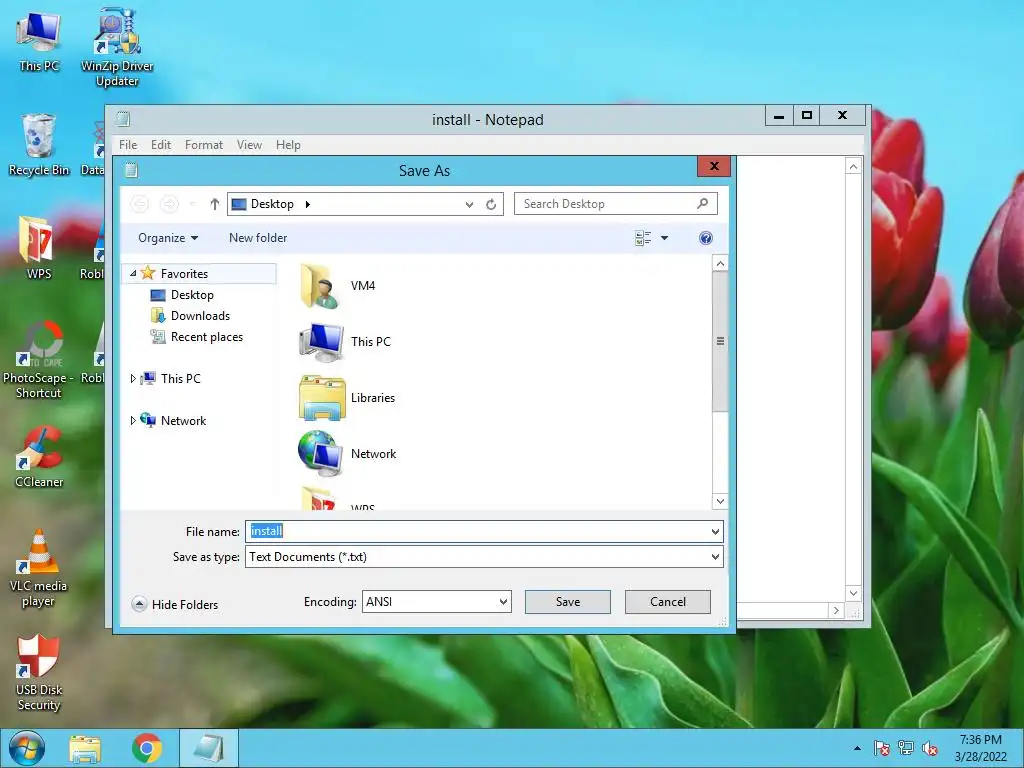The height and width of the screenshot is (768, 1024).
Task: Open Notepad Help menu
Action: click(x=288, y=145)
